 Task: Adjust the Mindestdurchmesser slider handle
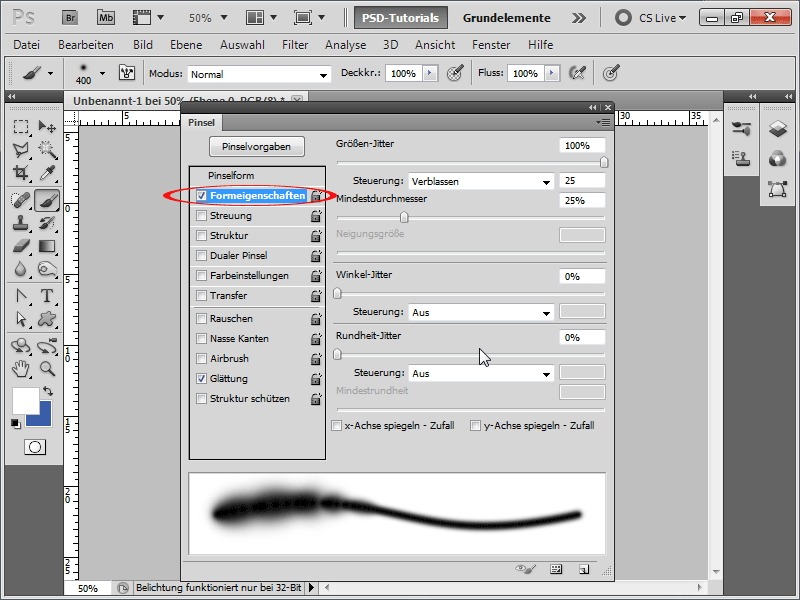click(404, 217)
